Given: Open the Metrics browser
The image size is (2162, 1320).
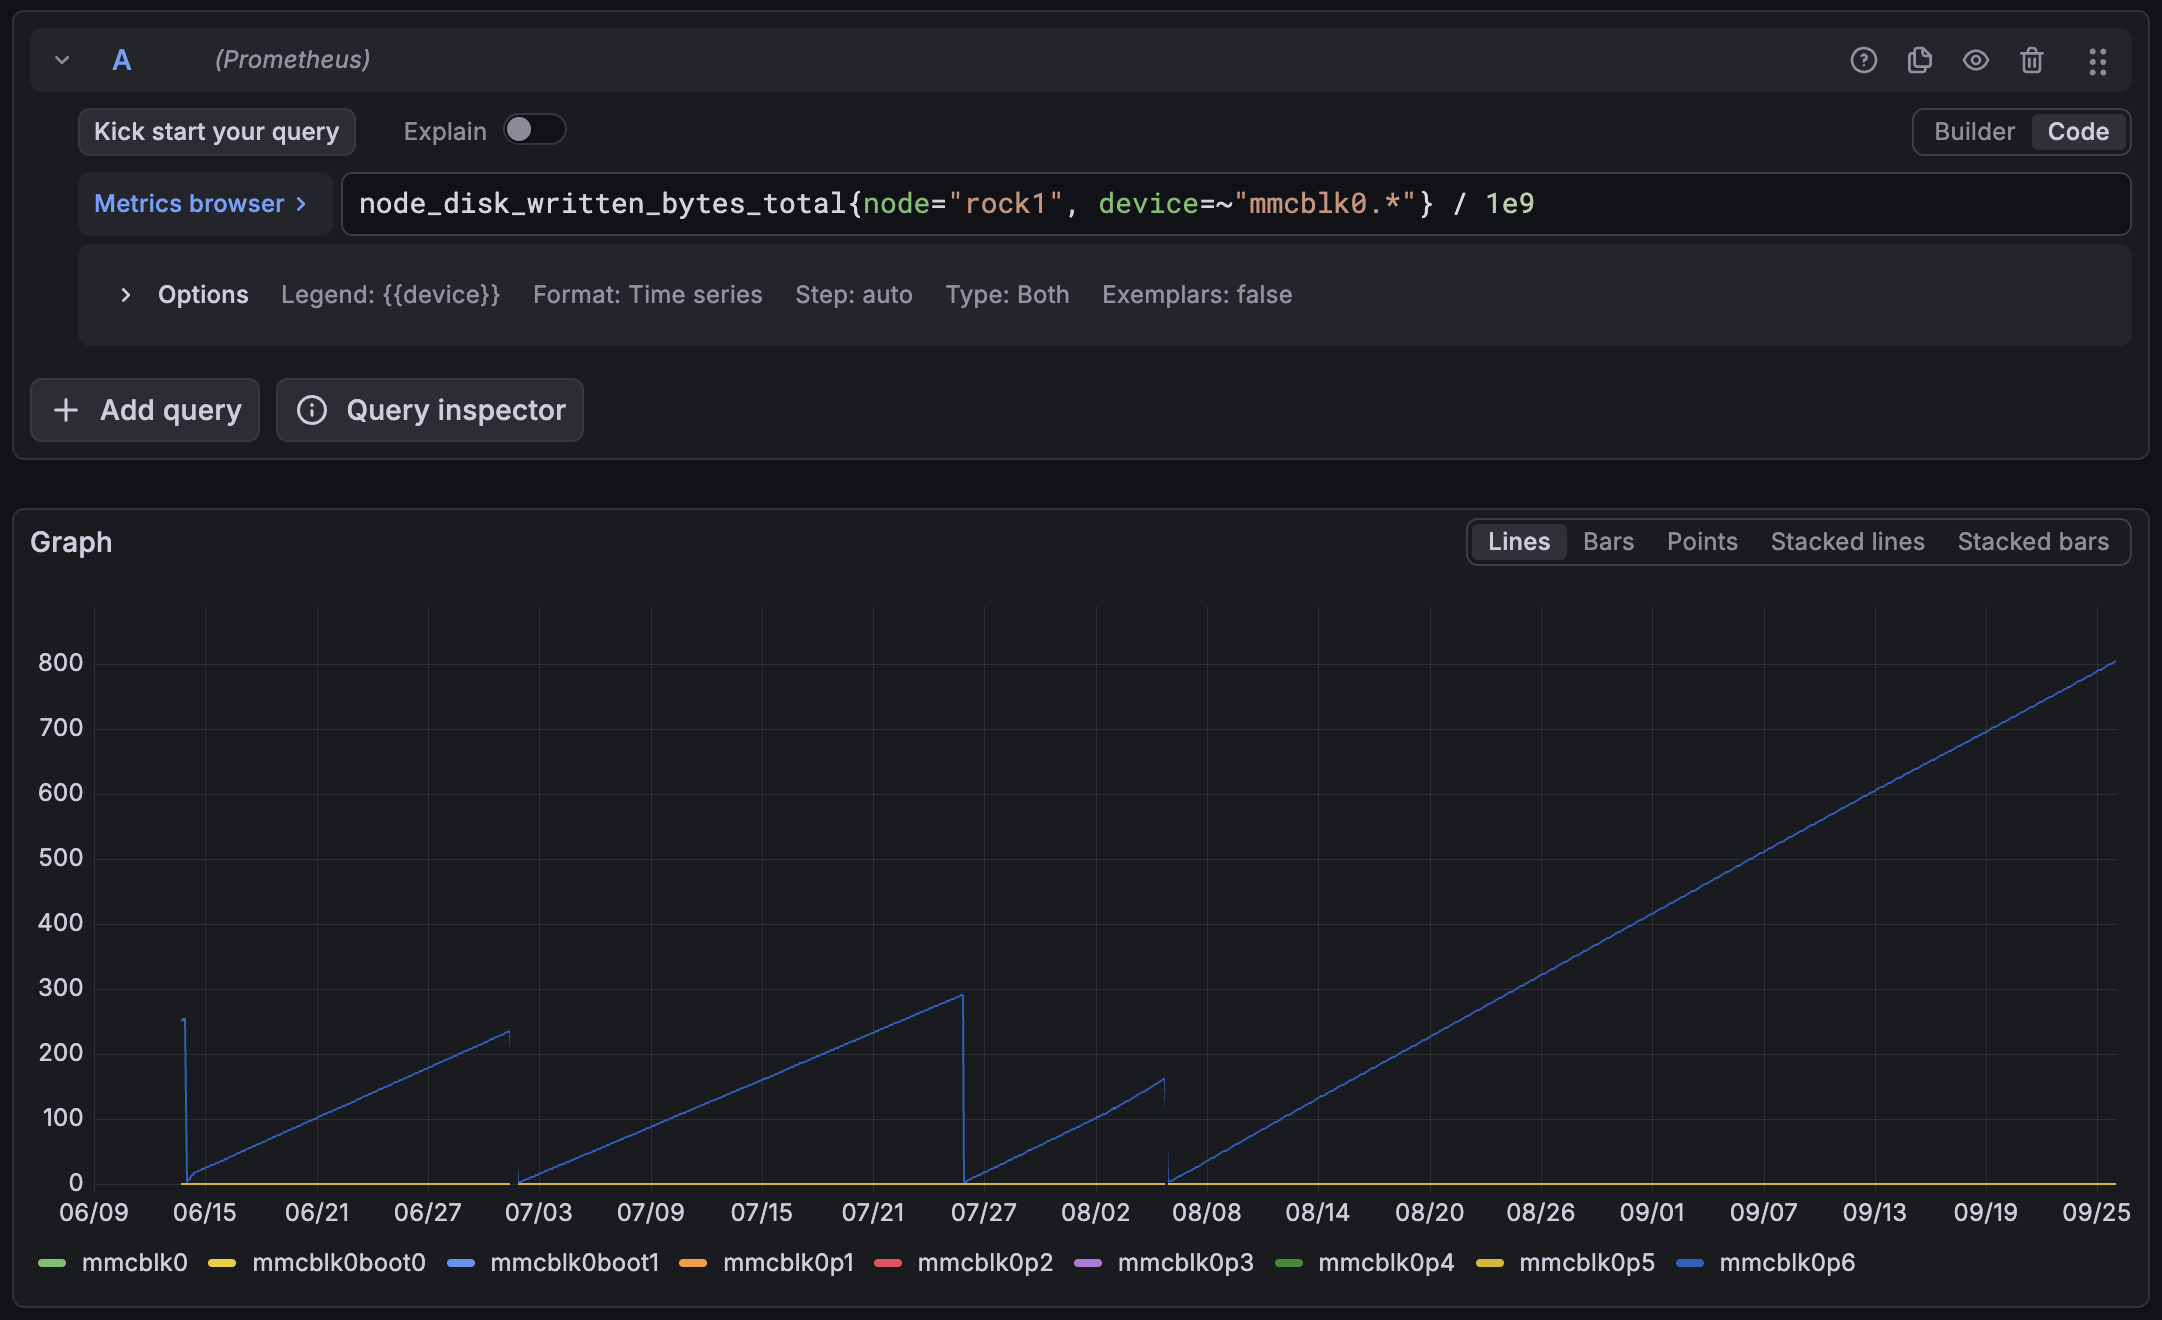Looking at the screenshot, I should click(204, 204).
